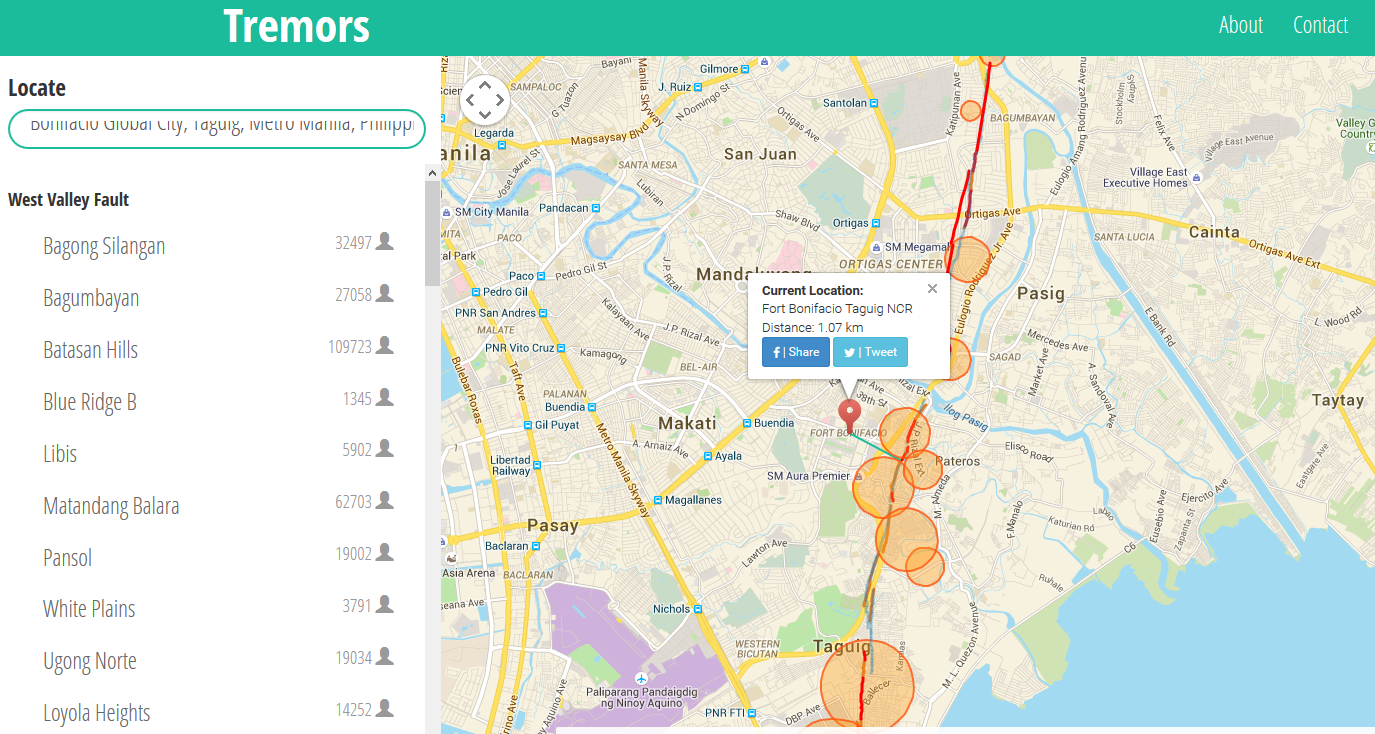The height and width of the screenshot is (734, 1375).
Task: Select Ugong Norte in the list
Action: [x=90, y=661]
